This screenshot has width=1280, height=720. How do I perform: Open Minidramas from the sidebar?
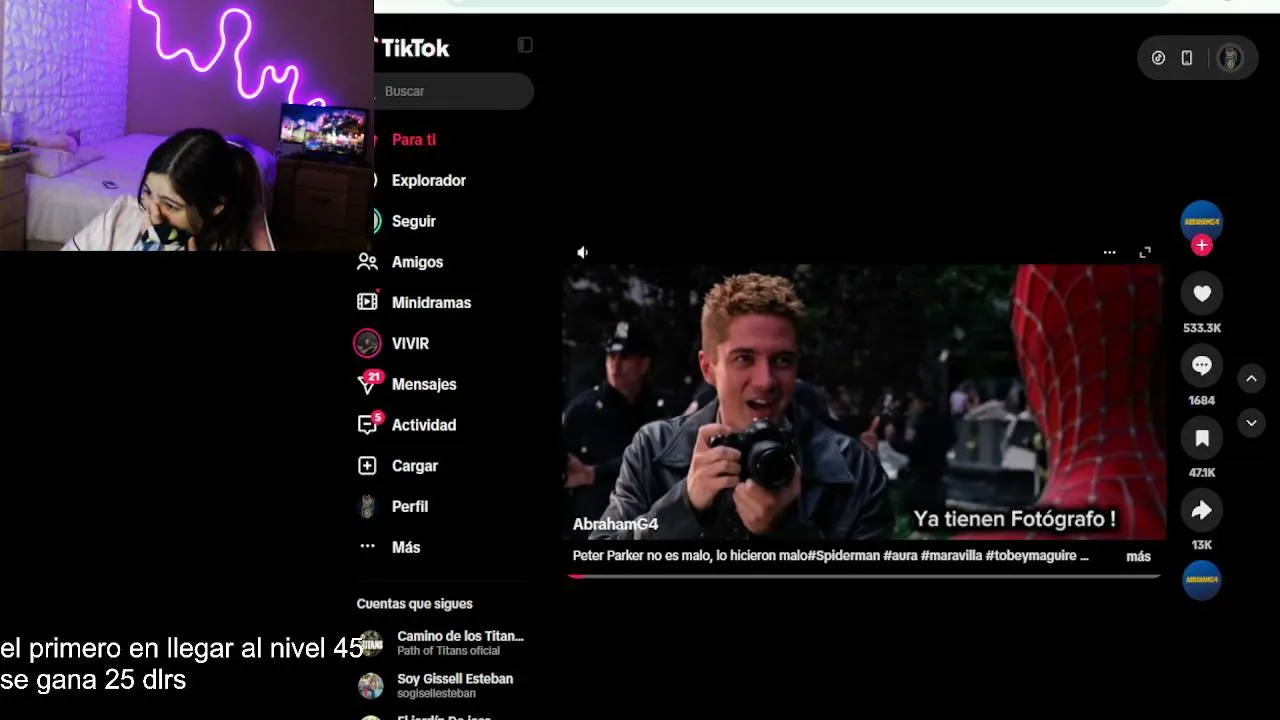[431, 303]
